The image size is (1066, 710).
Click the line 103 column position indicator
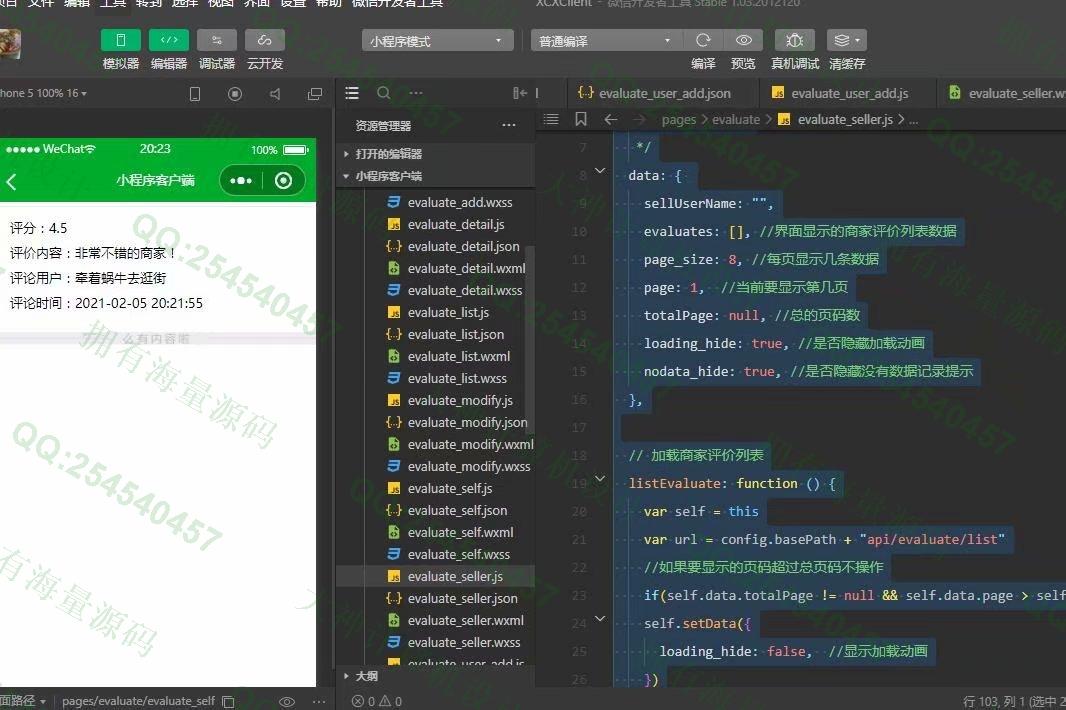(1014, 701)
